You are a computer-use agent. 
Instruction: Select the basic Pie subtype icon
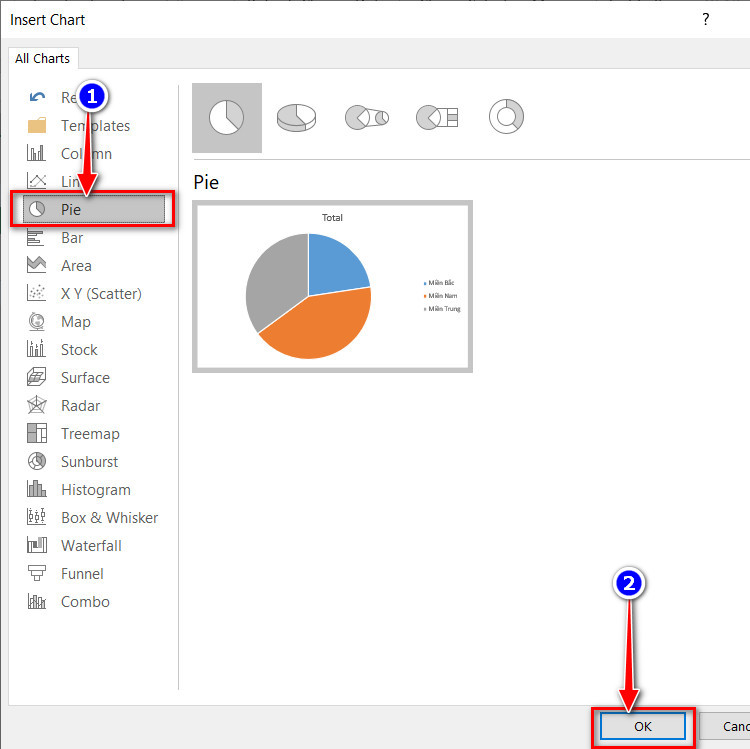(x=227, y=118)
